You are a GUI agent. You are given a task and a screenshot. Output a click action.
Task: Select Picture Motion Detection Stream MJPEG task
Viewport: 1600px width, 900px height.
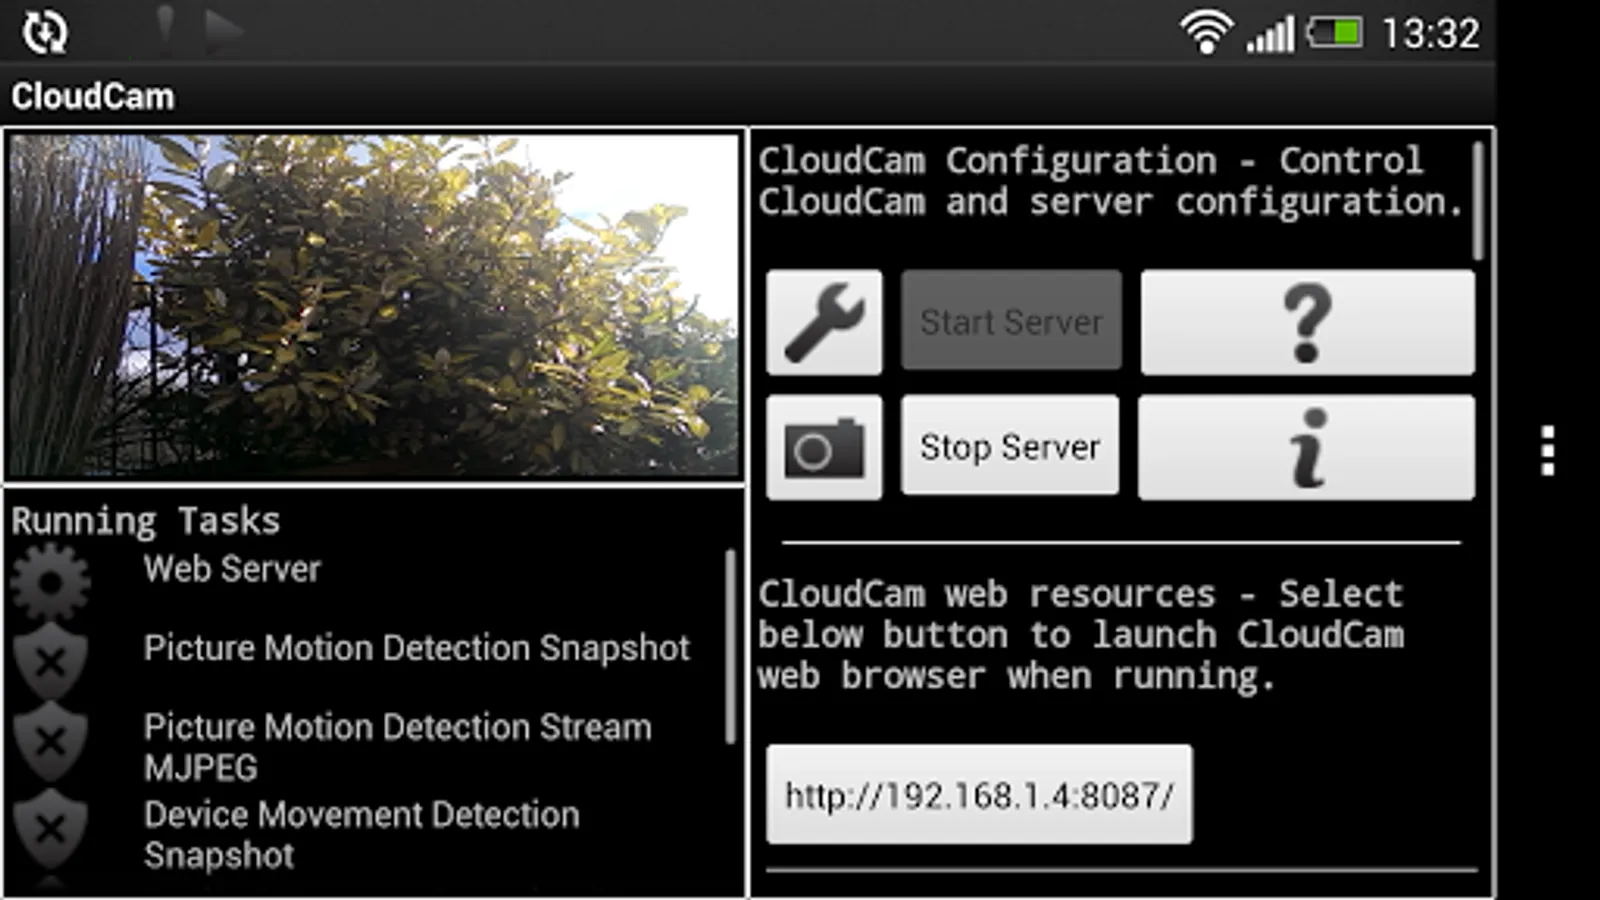point(370,746)
